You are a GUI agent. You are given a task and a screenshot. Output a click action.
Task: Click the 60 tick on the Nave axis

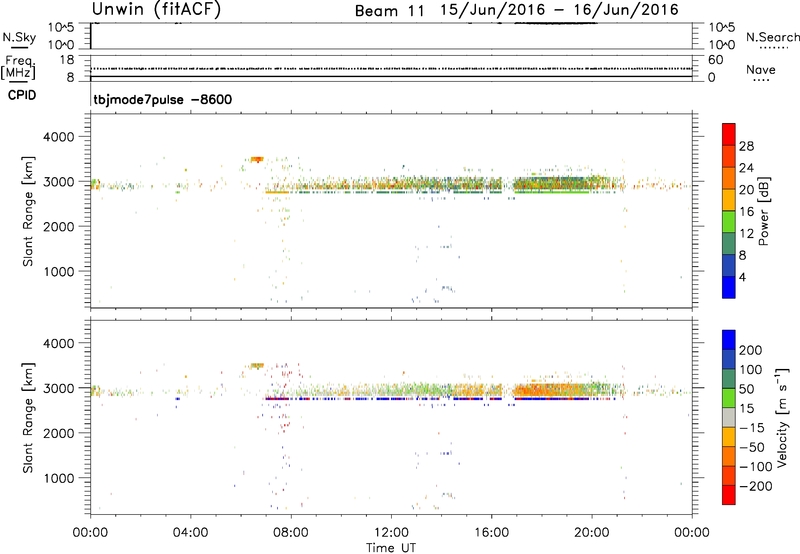coord(716,60)
